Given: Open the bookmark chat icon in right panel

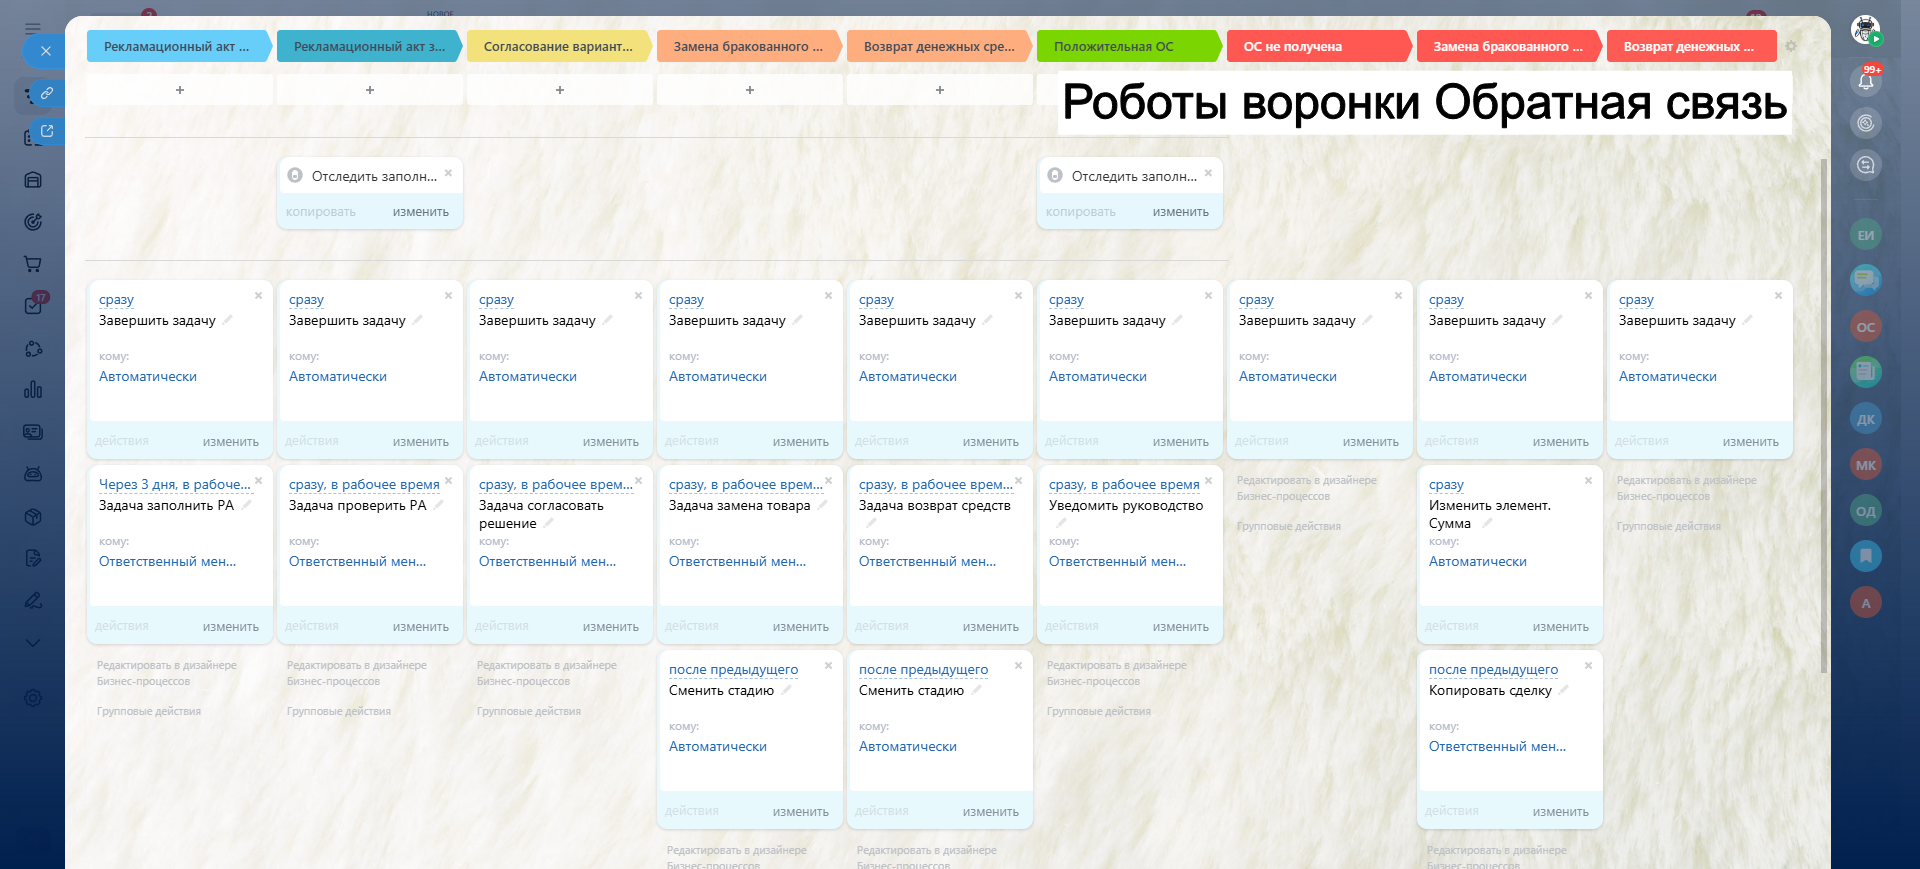Looking at the screenshot, I should pyautogui.click(x=1866, y=556).
